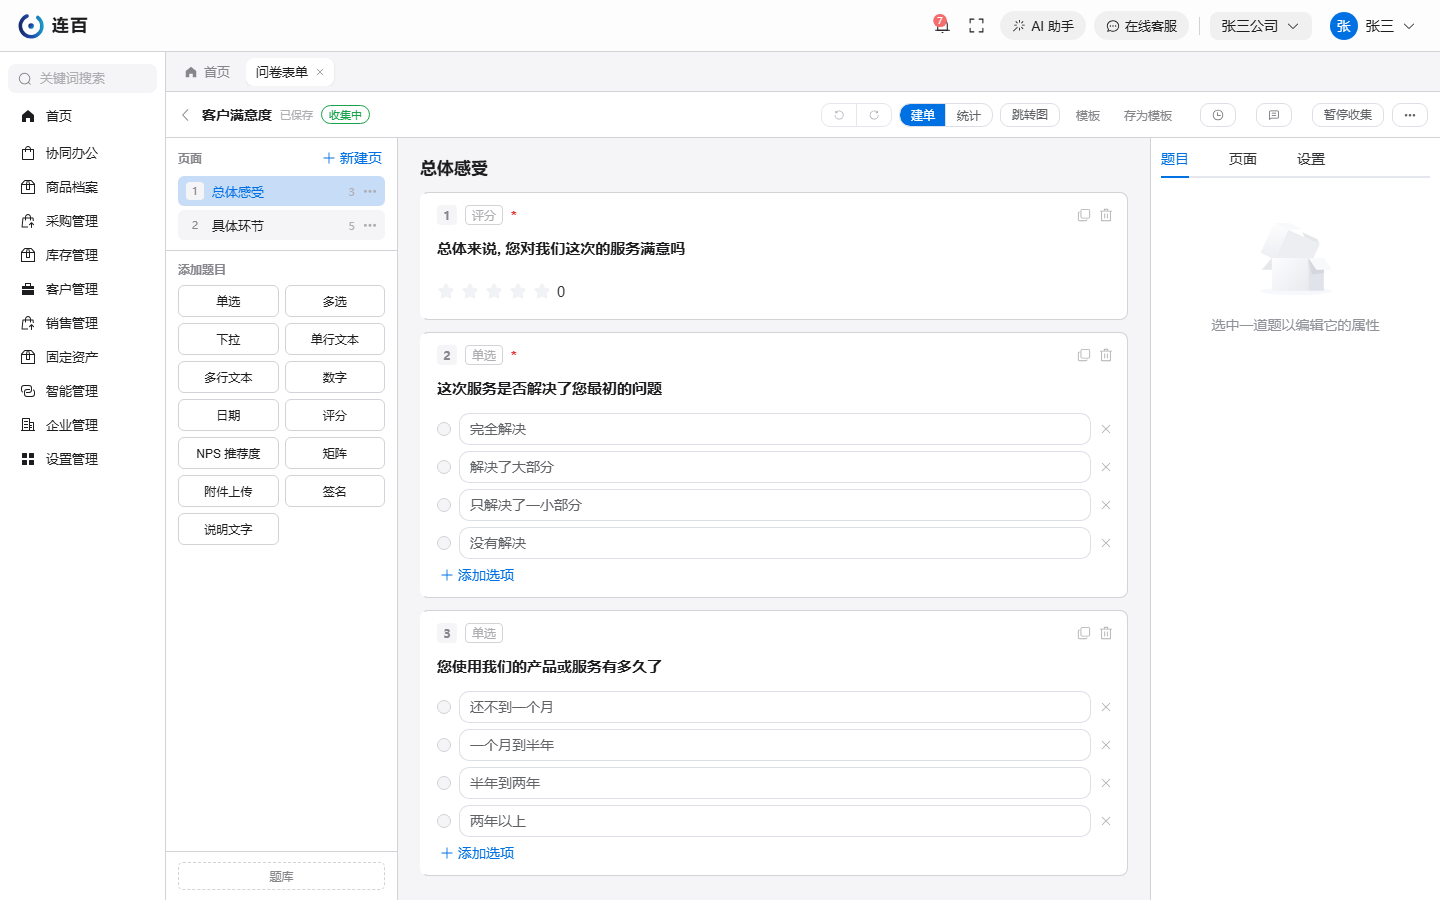Open the 张三公司 company dropdown
The height and width of the screenshot is (900, 1440).
[1260, 26]
